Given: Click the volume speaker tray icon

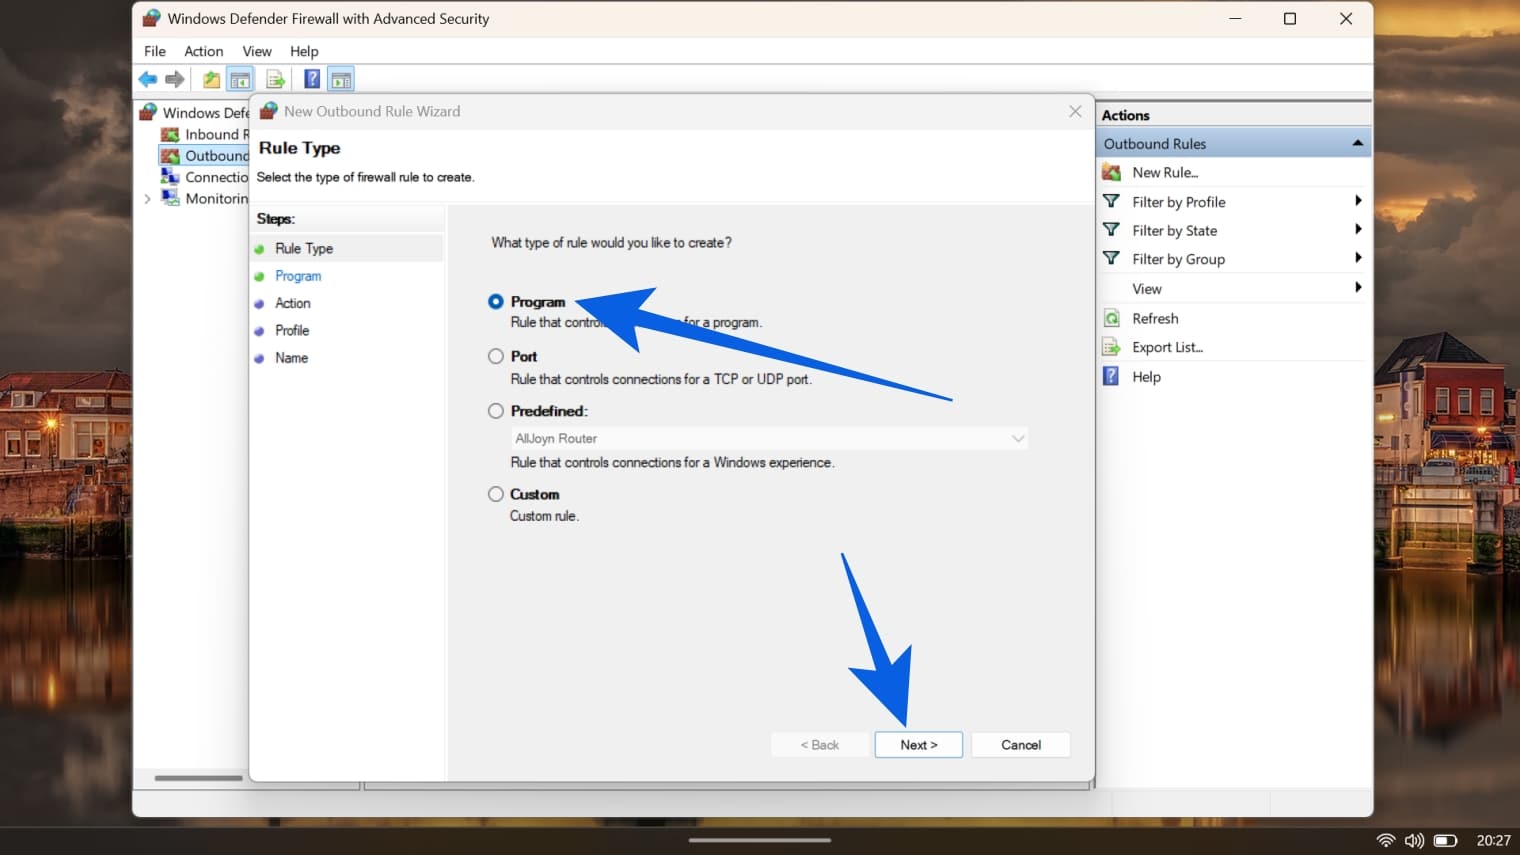Looking at the screenshot, I should point(1414,840).
